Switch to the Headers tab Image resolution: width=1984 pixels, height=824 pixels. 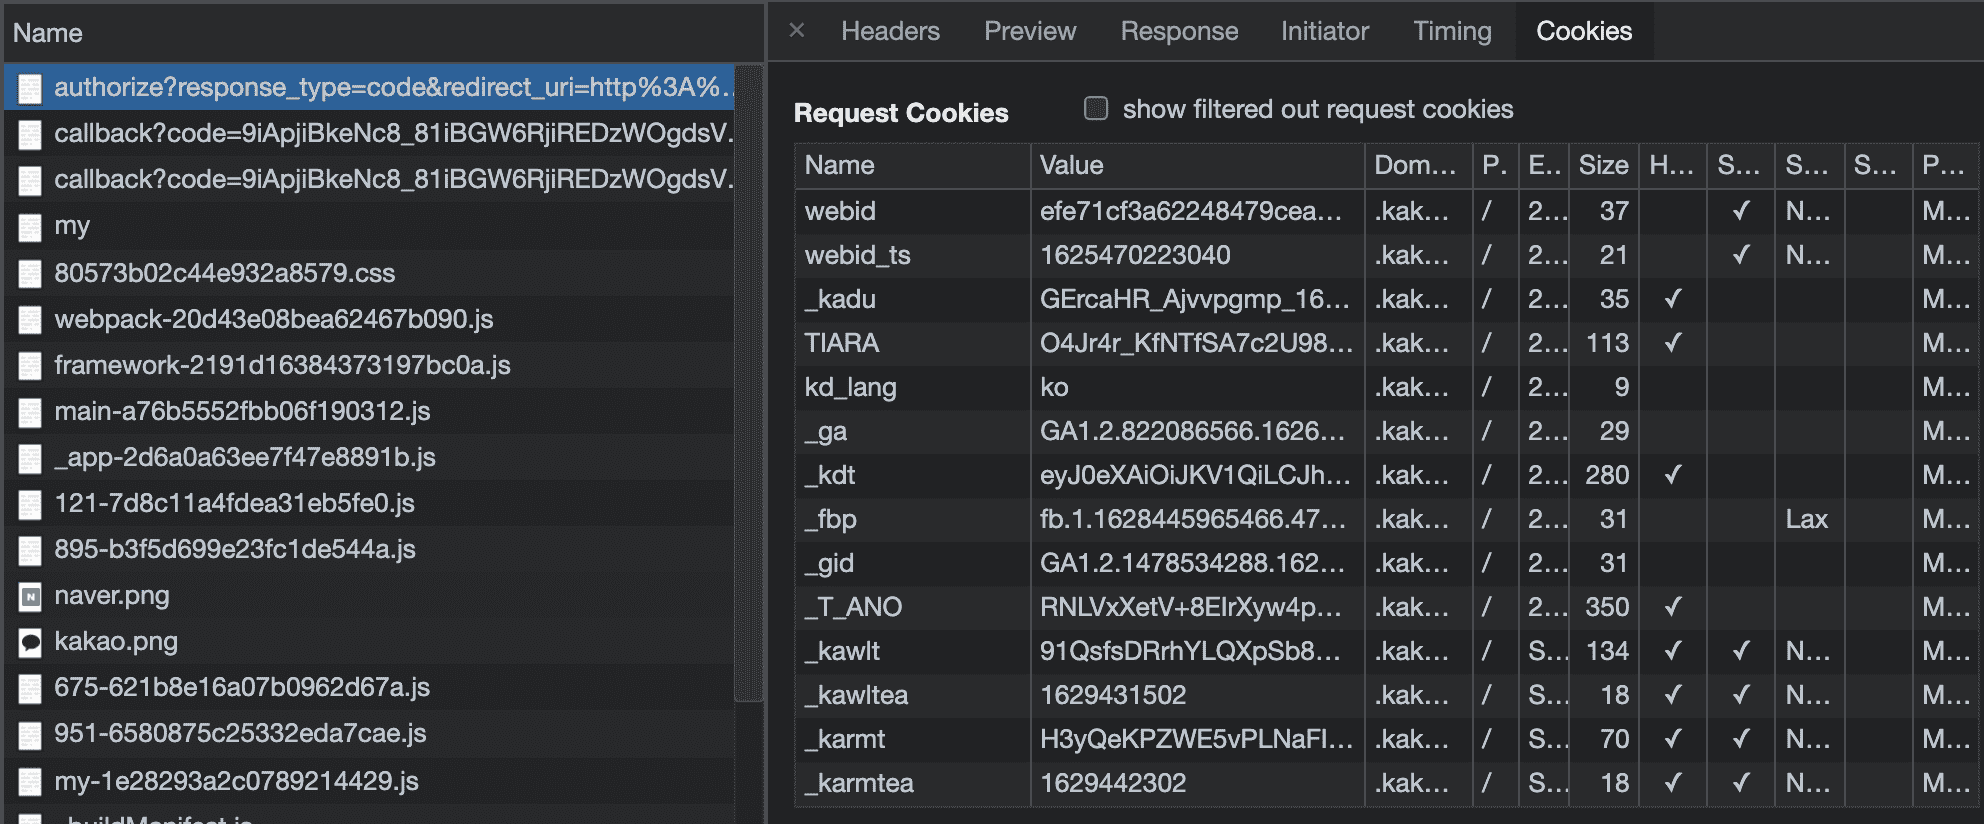[x=890, y=31]
